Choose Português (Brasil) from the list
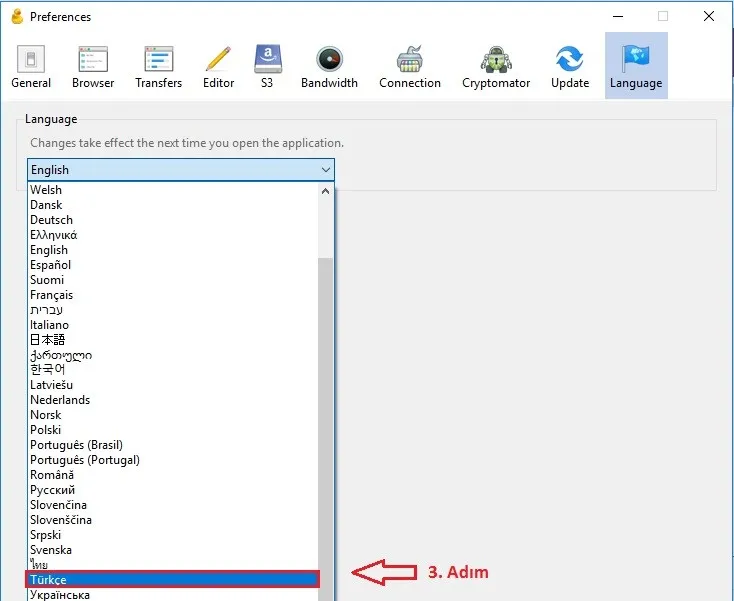The image size is (734, 601). click(173, 445)
